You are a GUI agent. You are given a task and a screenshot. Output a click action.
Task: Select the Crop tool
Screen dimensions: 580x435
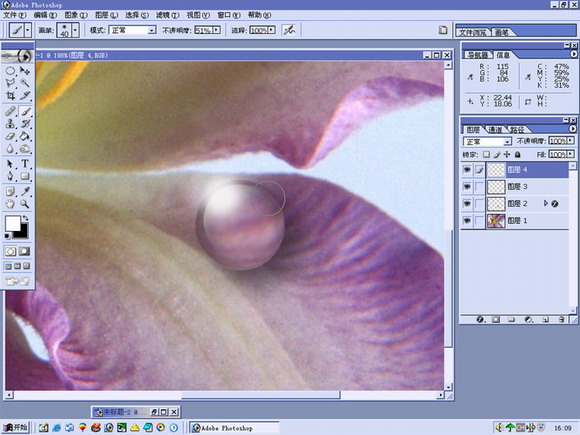pyautogui.click(x=10, y=96)
